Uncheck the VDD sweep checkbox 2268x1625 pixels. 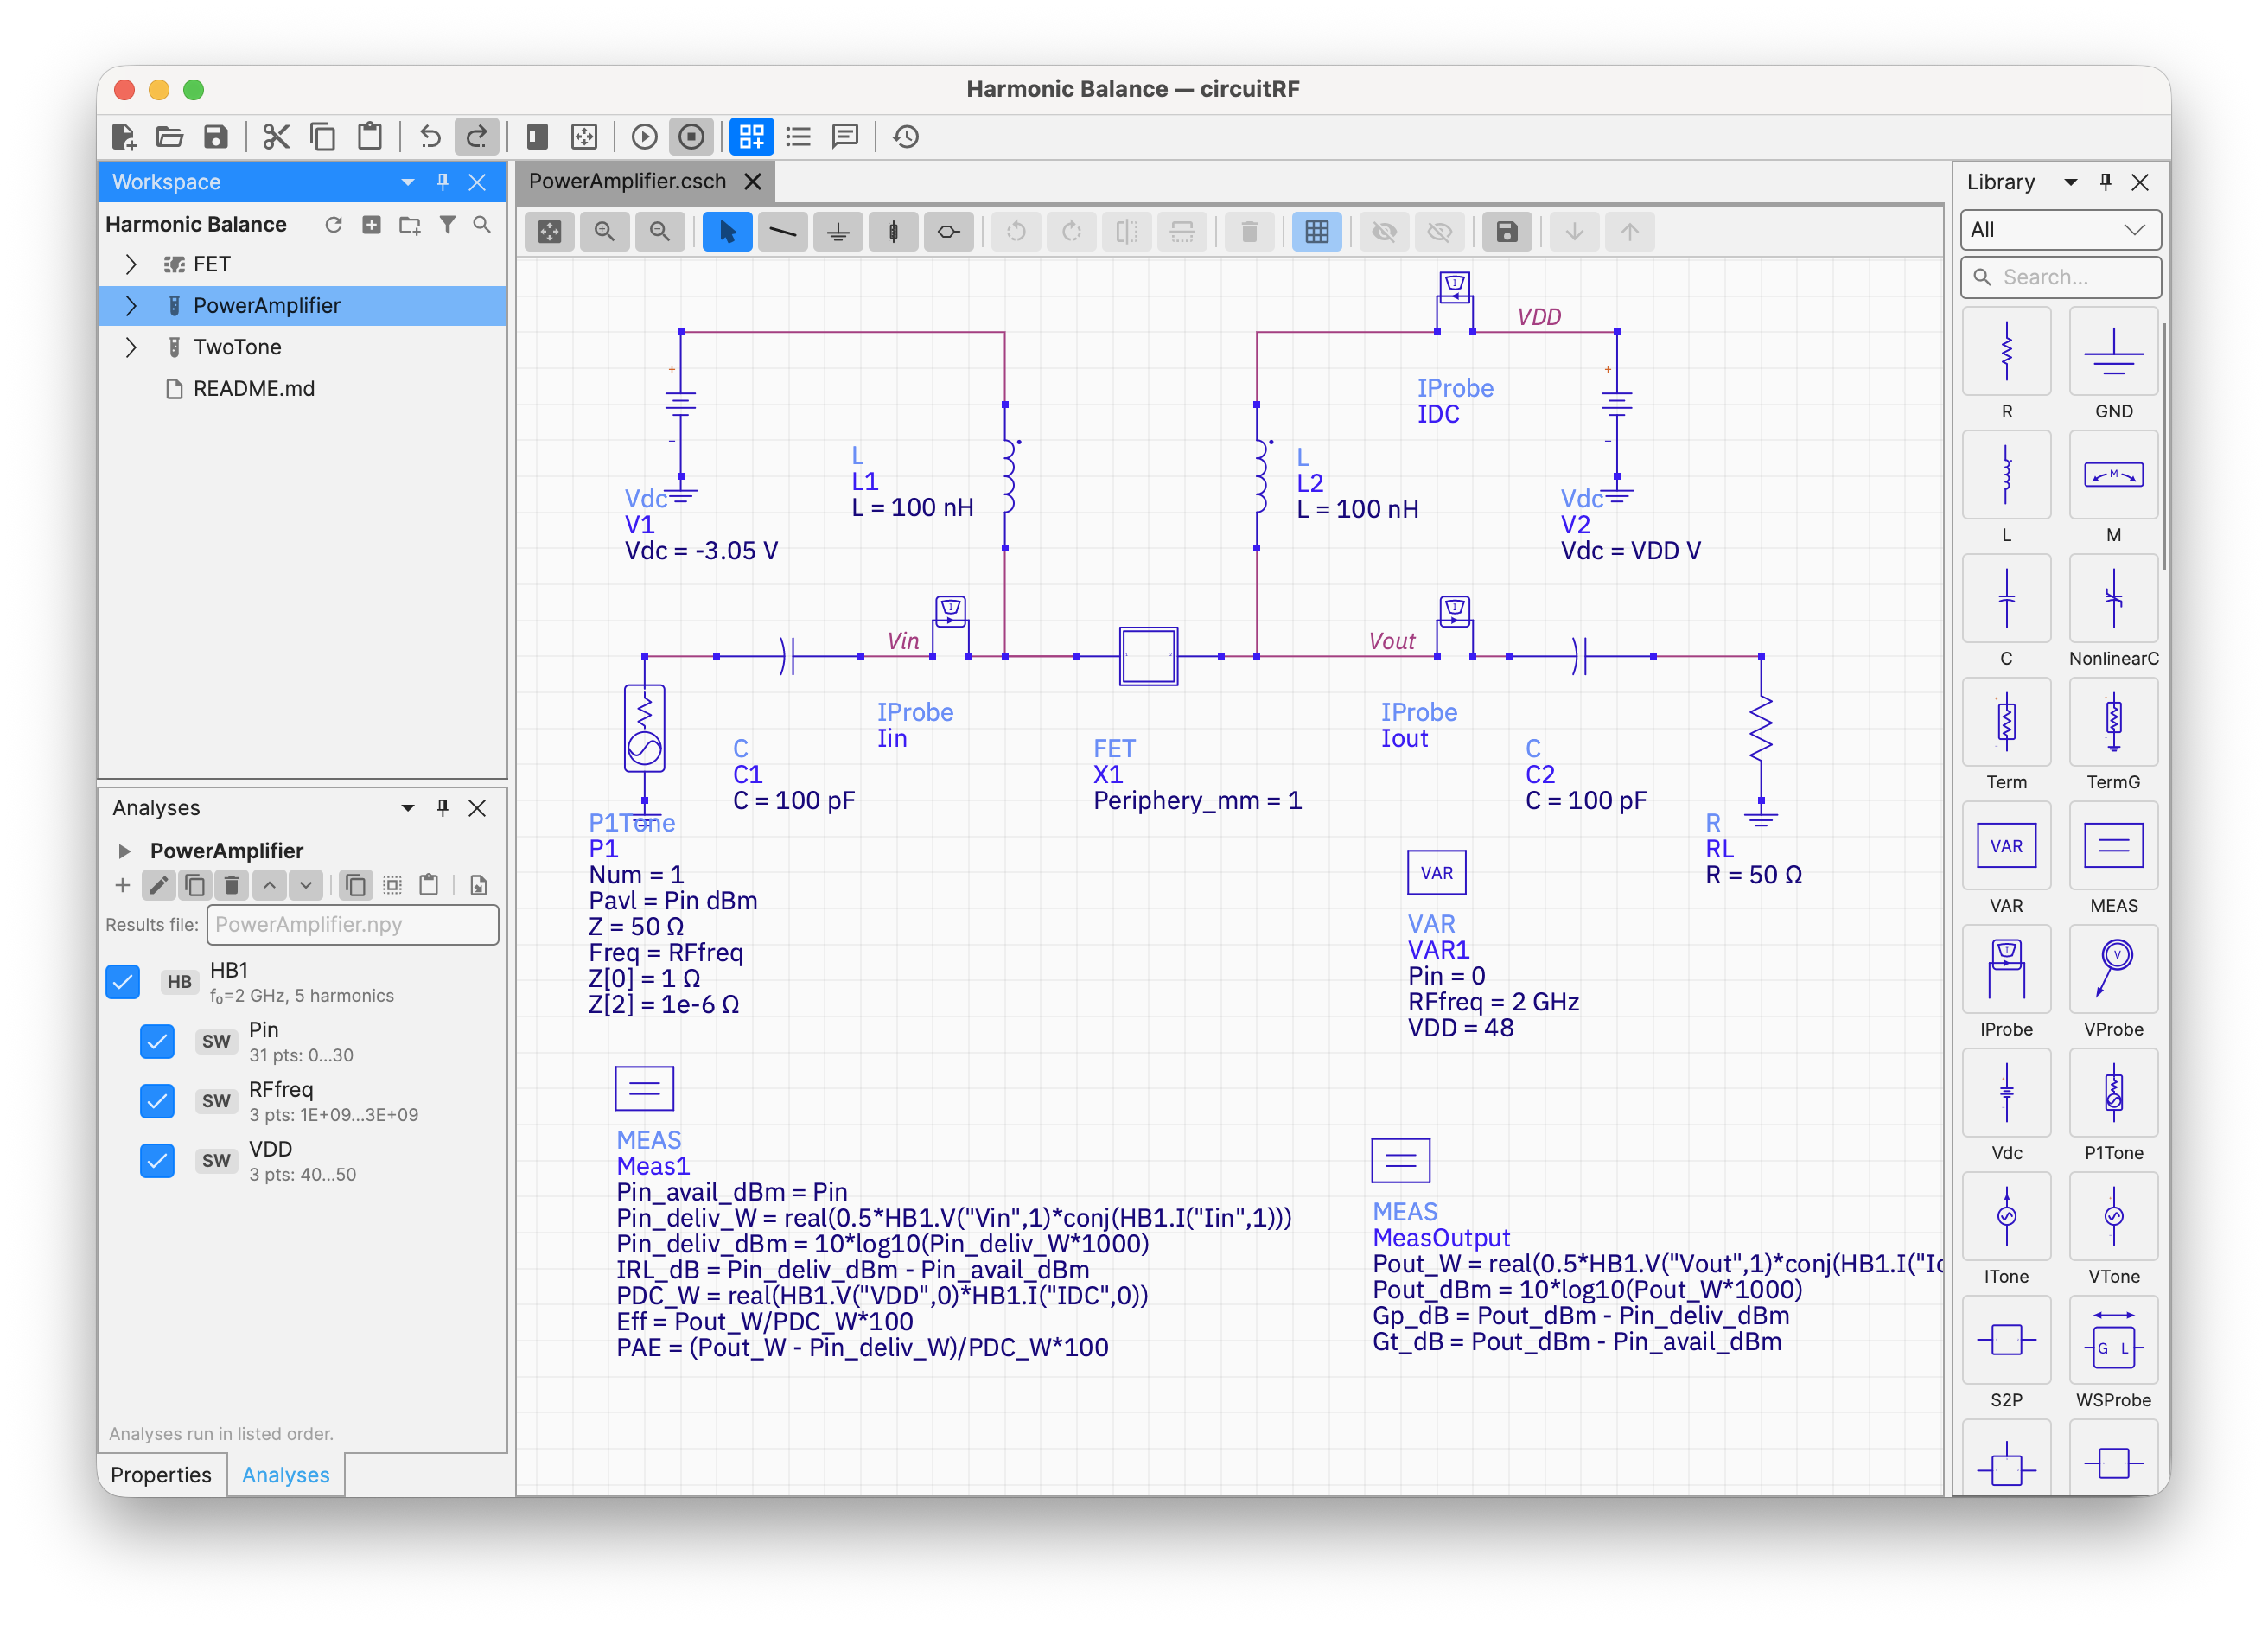click(157, 1160)
